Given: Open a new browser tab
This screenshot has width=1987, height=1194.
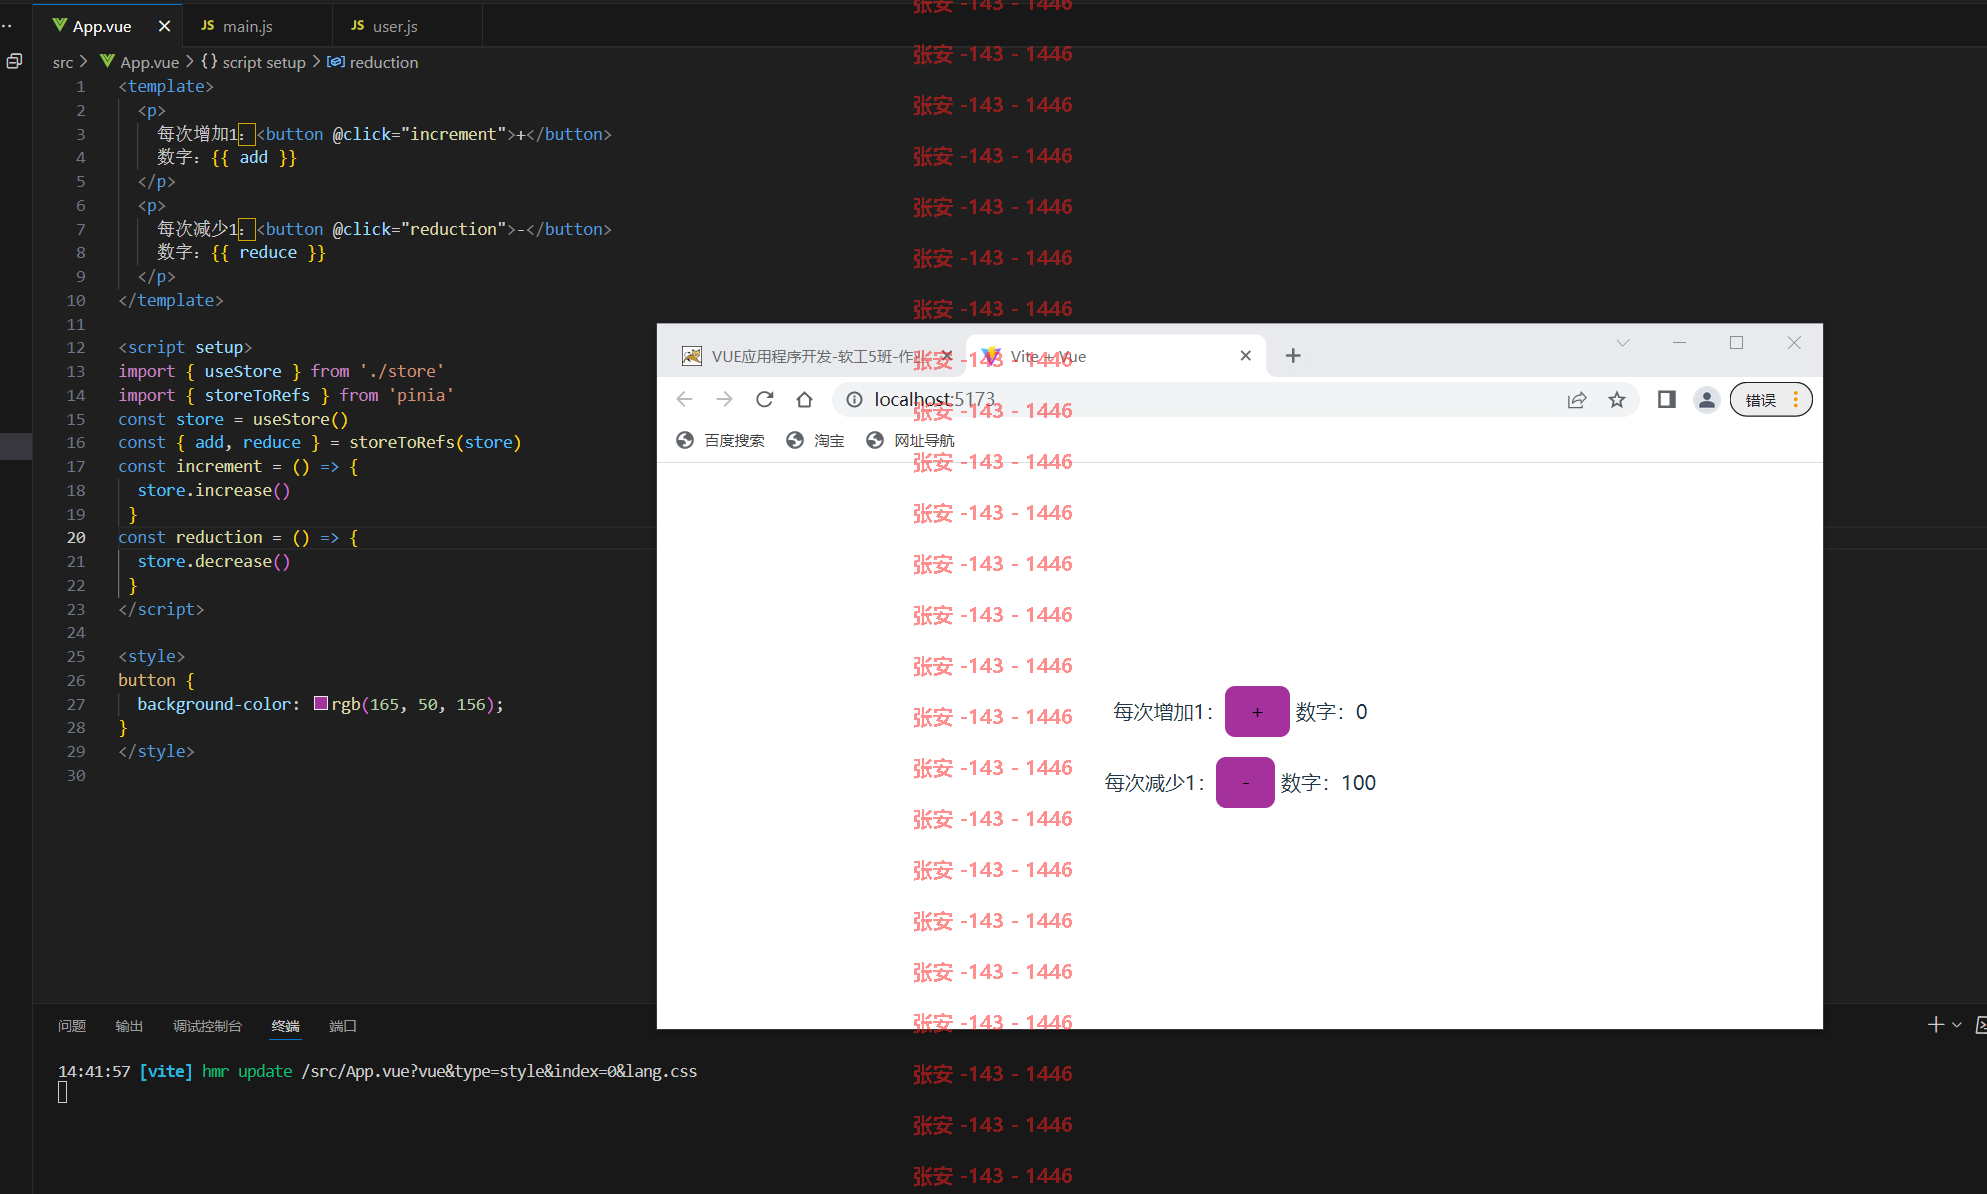Looking at the screenshot, I should pyautogui.click(x=1293, y=356).
